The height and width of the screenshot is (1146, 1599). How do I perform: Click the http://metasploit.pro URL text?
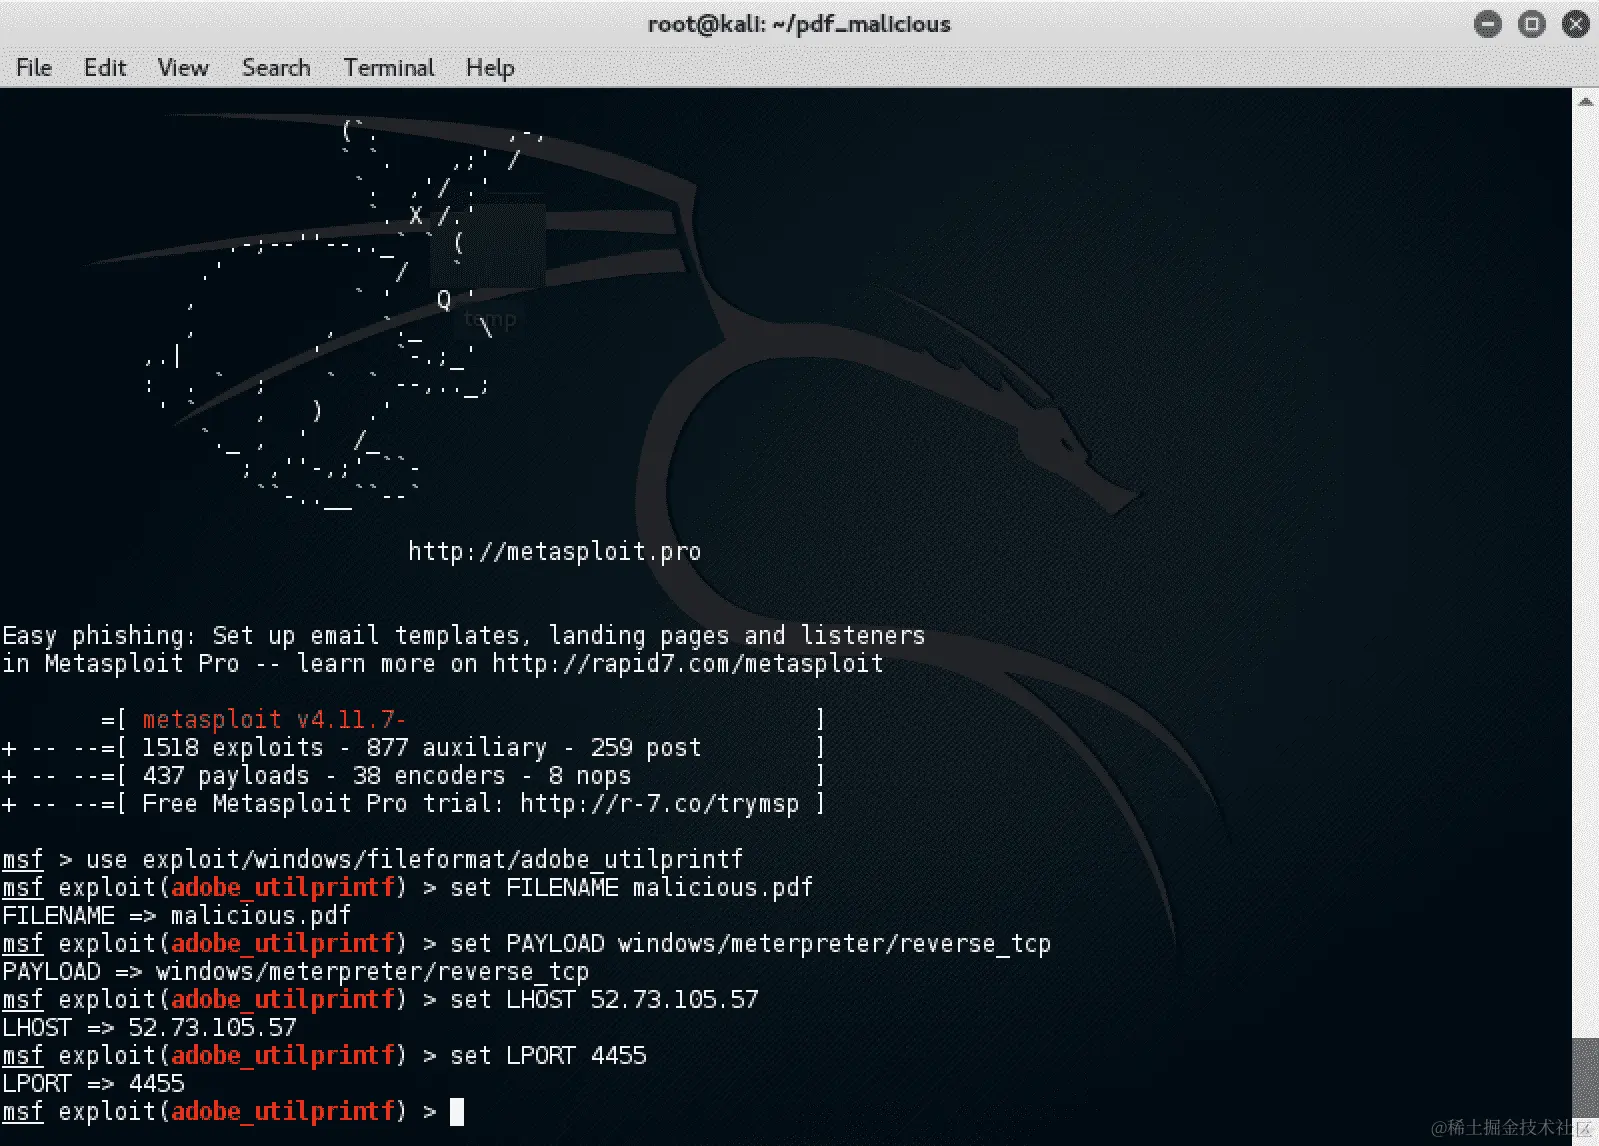click(x=554, y=551)
